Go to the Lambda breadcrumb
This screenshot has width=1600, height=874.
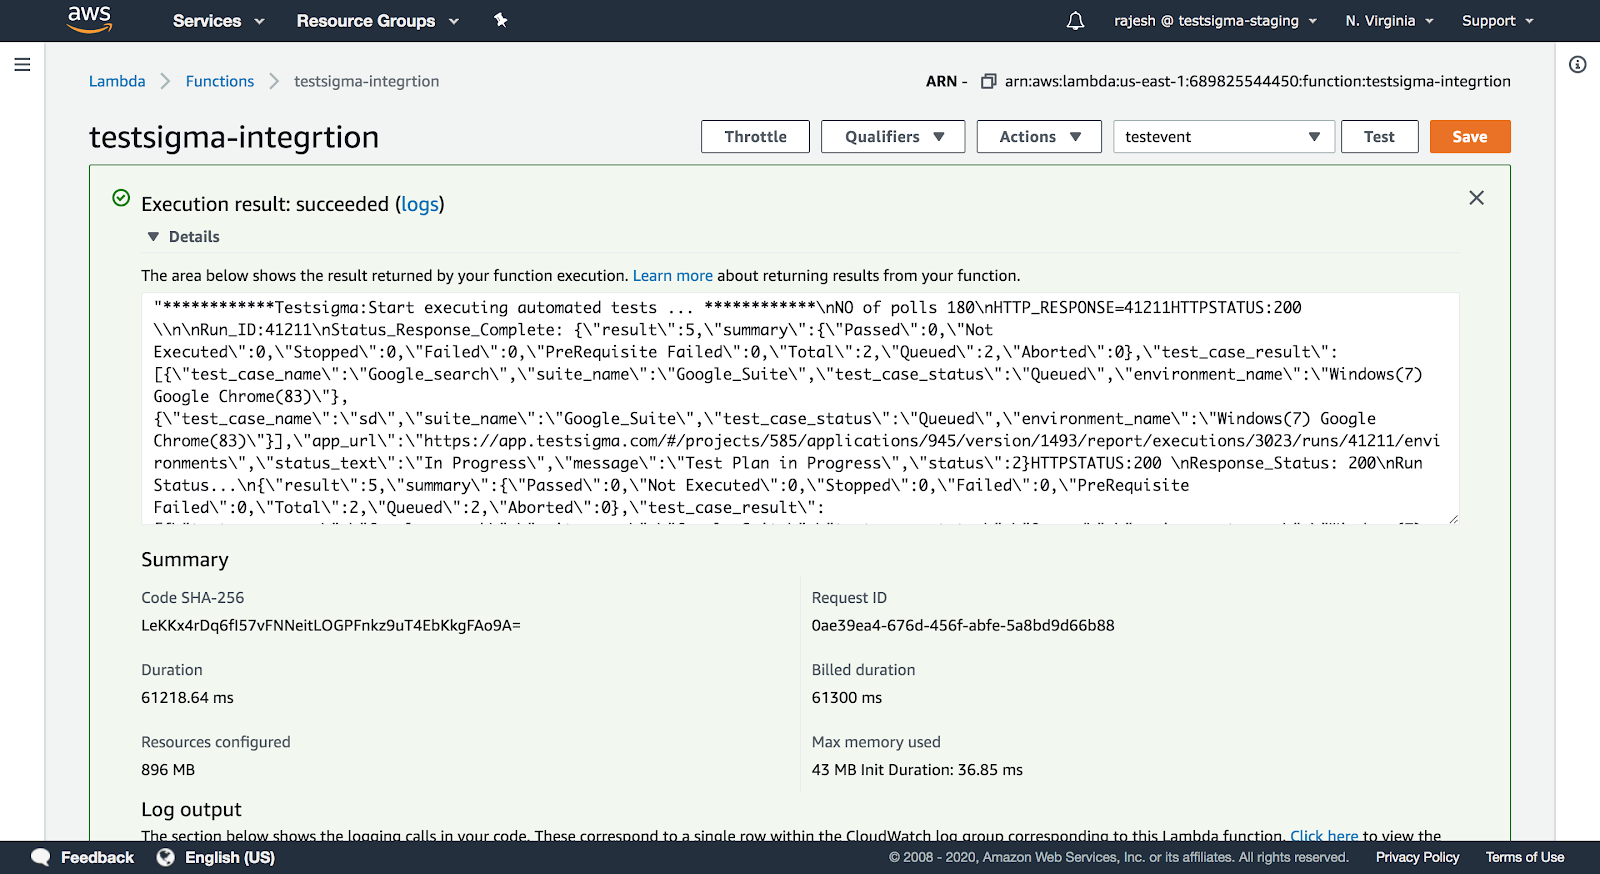click(x=117, y=81)
